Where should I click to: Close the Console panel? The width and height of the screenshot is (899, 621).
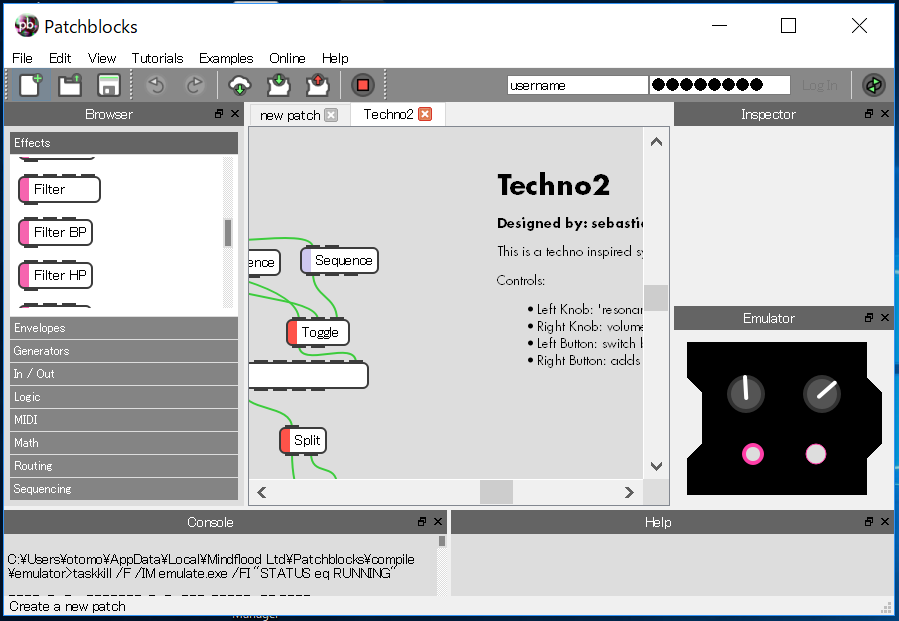[437, 521]
